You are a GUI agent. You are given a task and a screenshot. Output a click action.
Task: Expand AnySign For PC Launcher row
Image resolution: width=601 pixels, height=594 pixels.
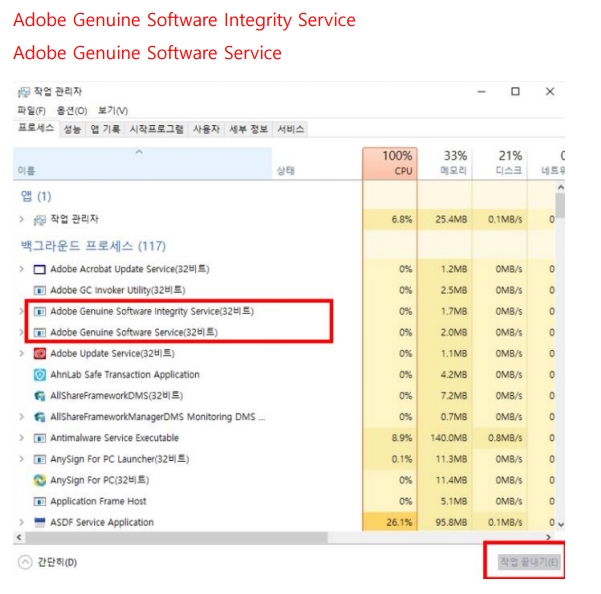click(x=22, y=459)
